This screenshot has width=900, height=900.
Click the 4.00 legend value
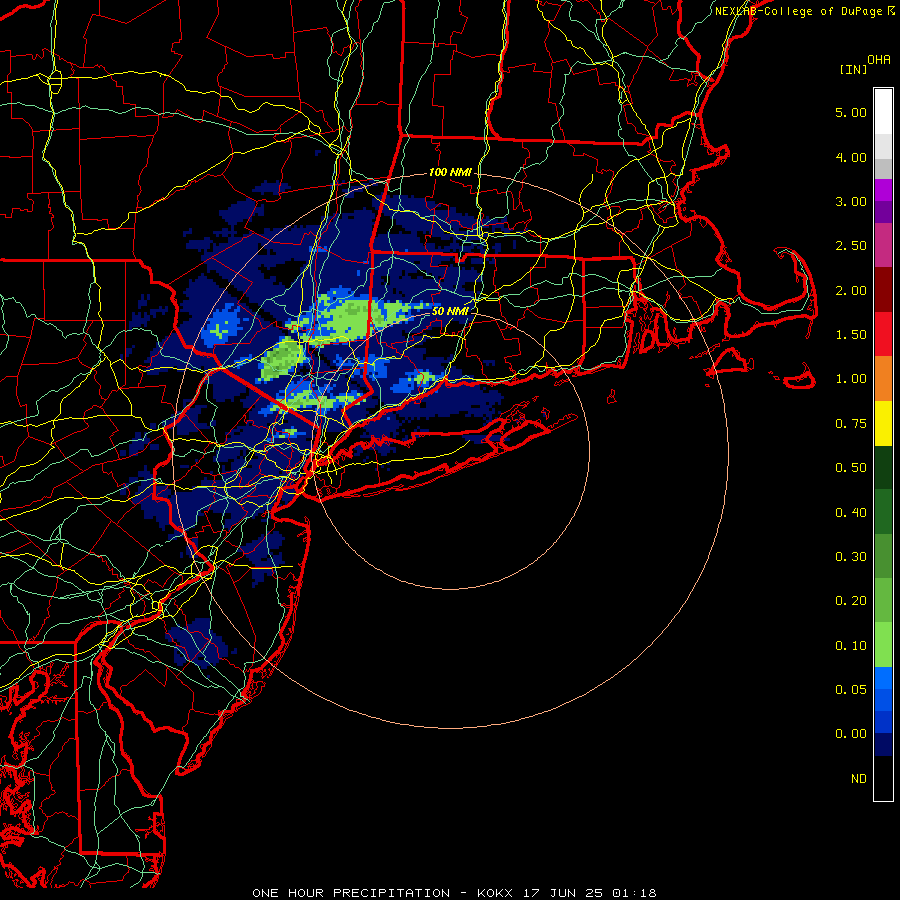tap(851, 157)
